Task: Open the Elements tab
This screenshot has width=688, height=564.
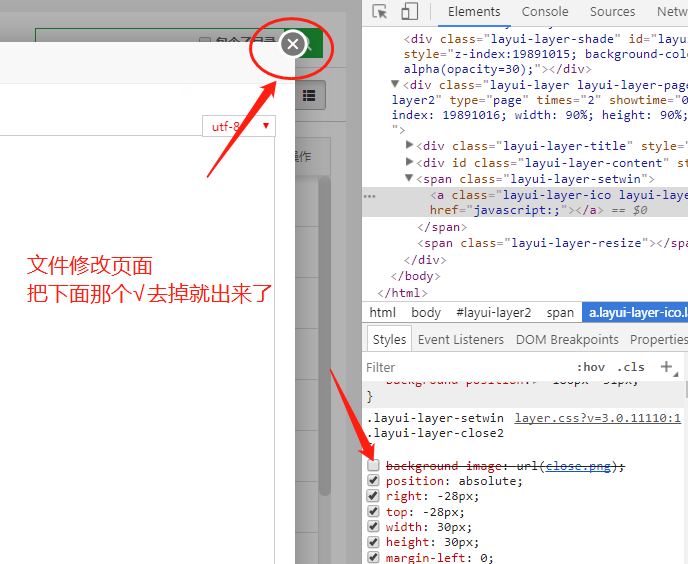Action: 474,12
